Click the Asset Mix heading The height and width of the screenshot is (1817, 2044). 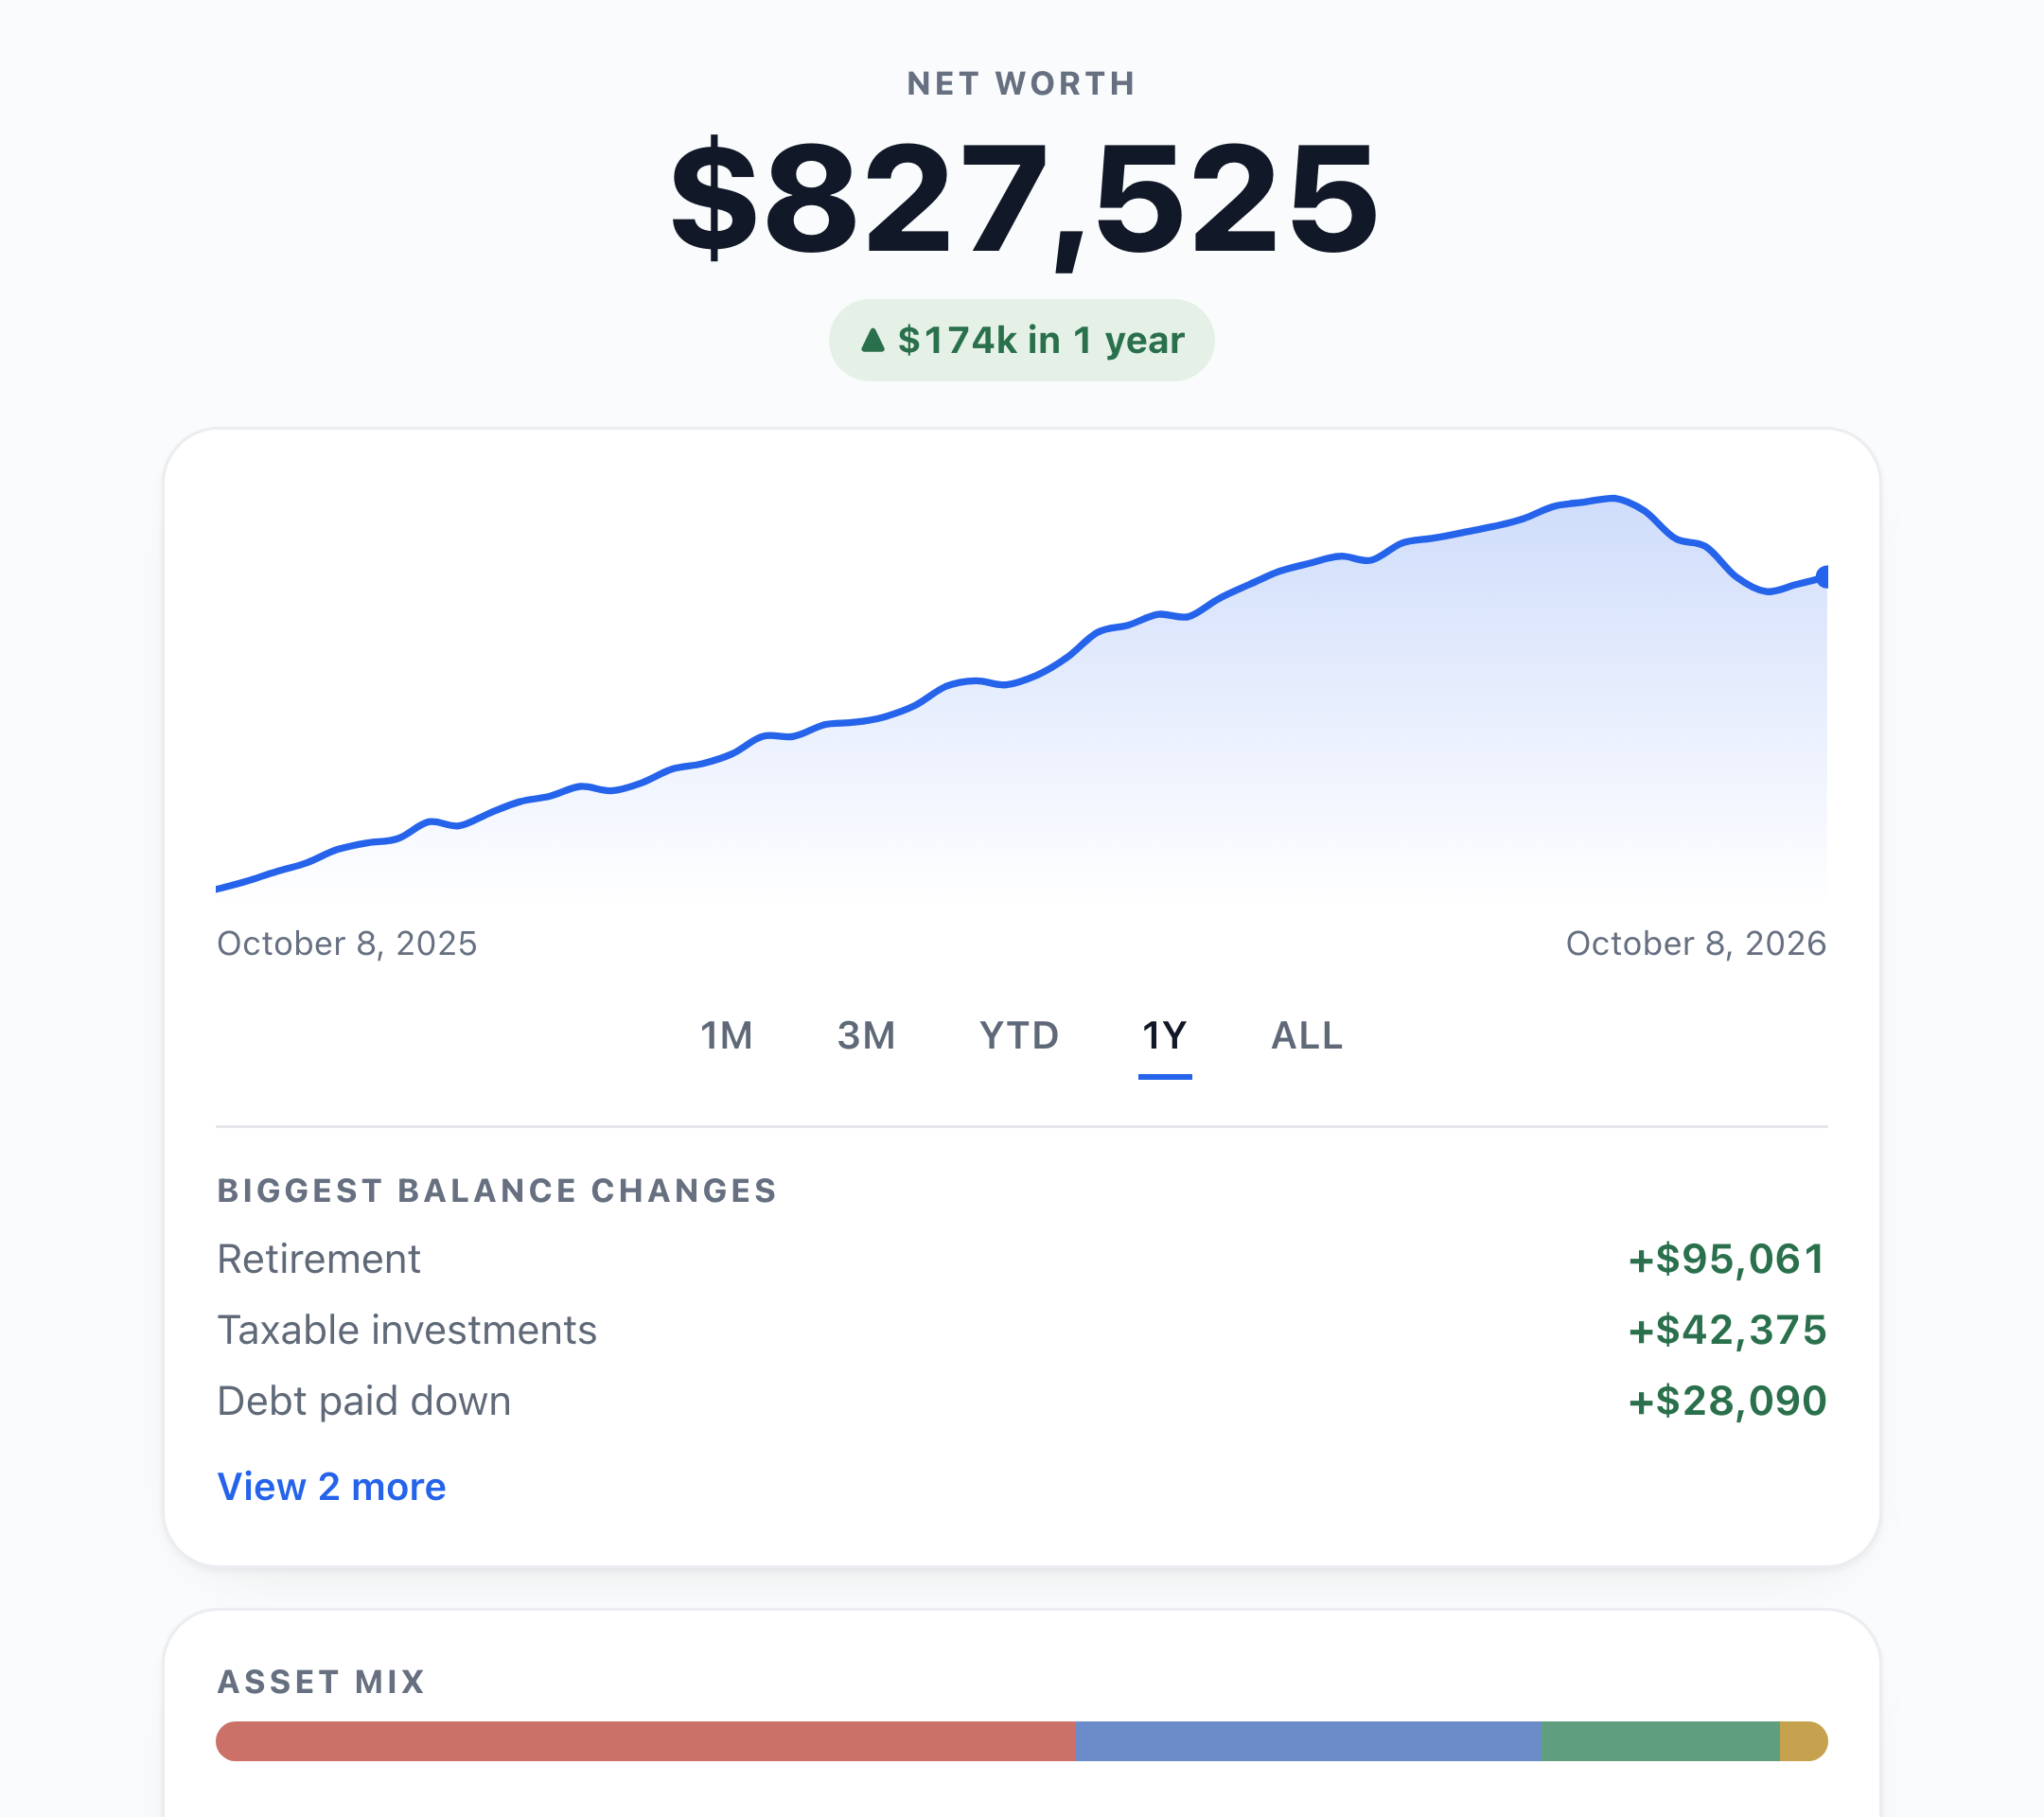[321, 1681]
